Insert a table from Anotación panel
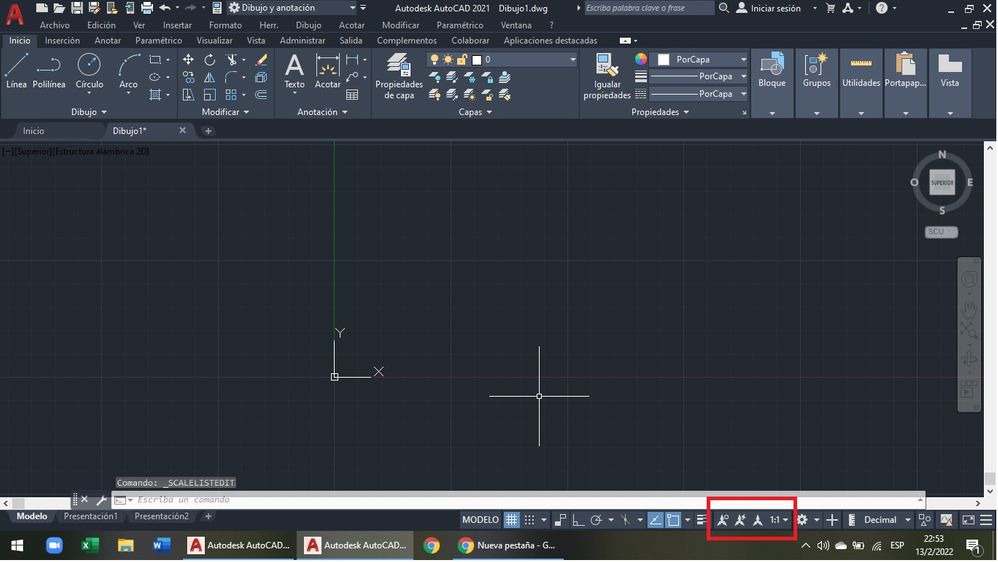998x562 pixels. (x=352, y=95)
